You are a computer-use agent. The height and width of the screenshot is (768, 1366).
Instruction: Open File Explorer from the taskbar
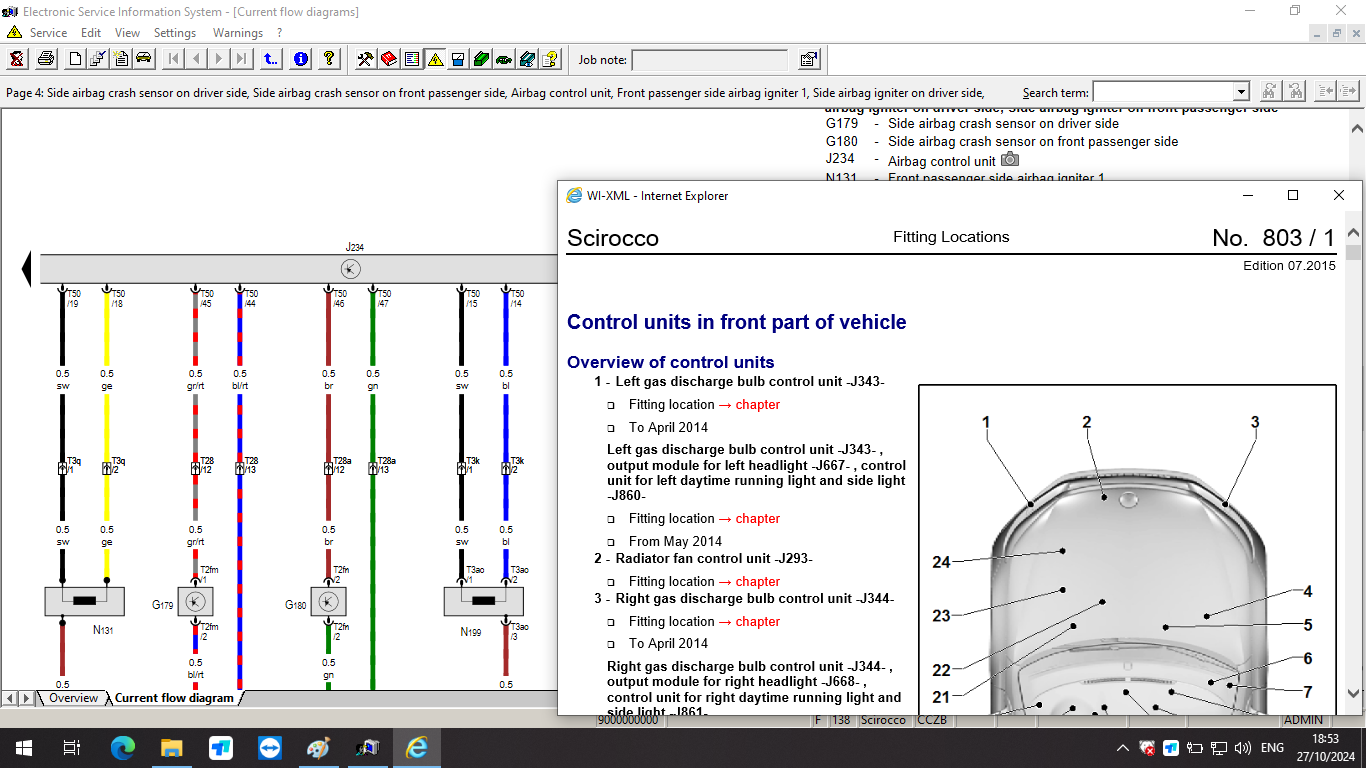pyautogui.click(x=172, y=748)
